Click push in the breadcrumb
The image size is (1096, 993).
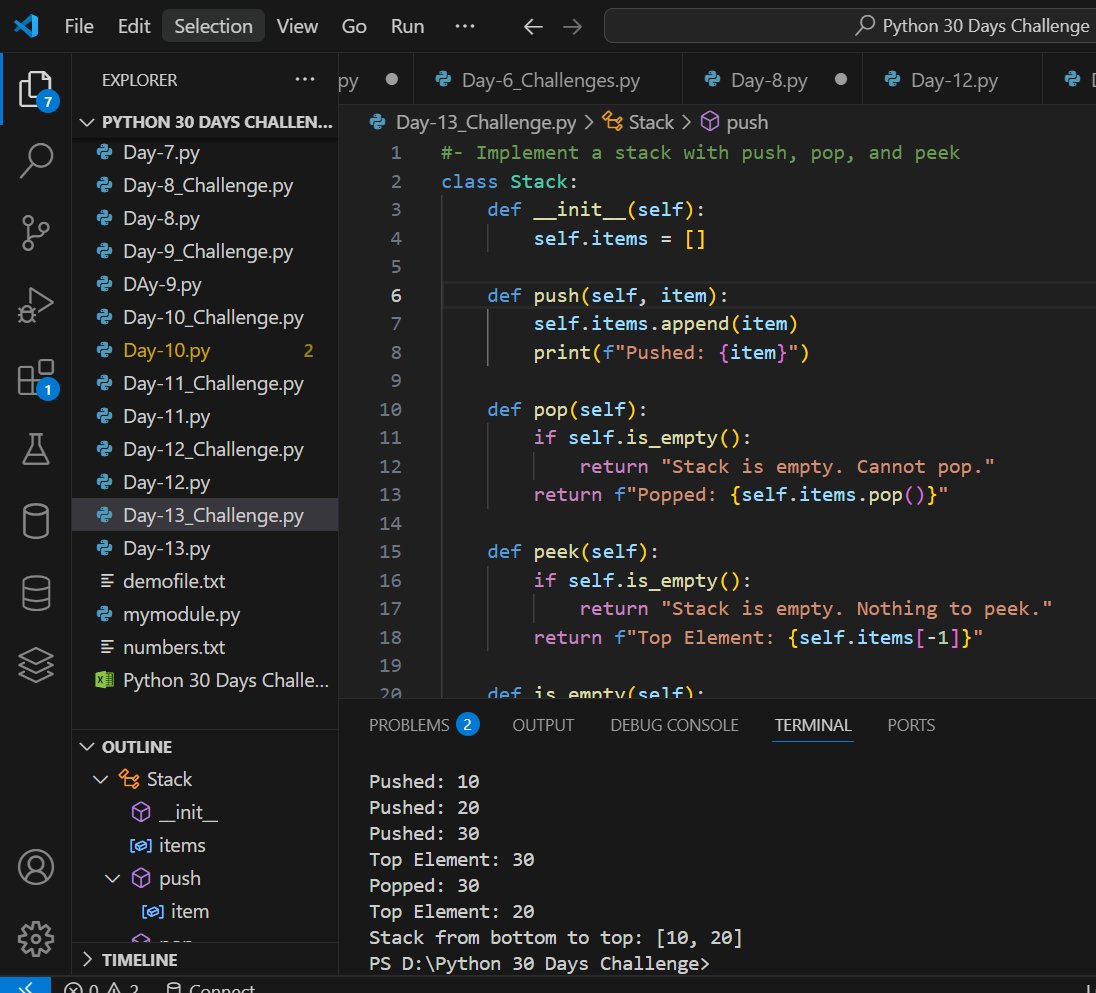[x=747, y=122]
